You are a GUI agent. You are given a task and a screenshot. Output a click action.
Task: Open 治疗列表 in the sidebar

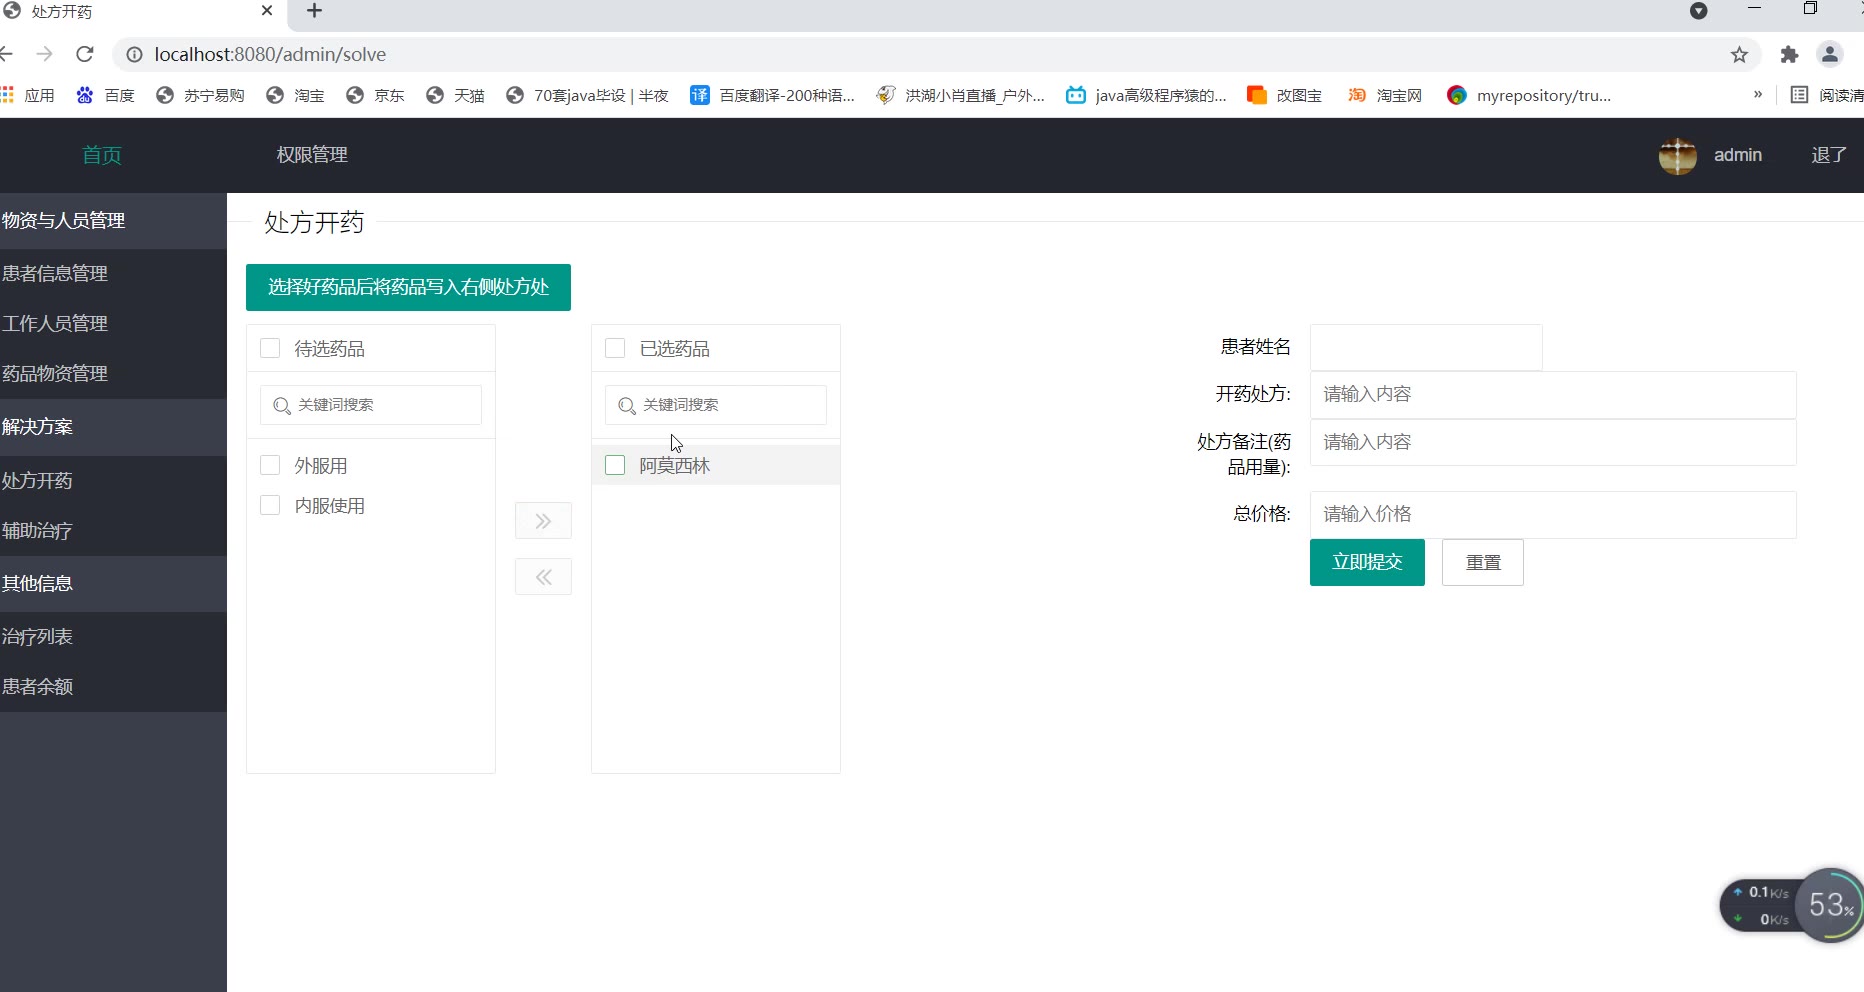point(113,637)
